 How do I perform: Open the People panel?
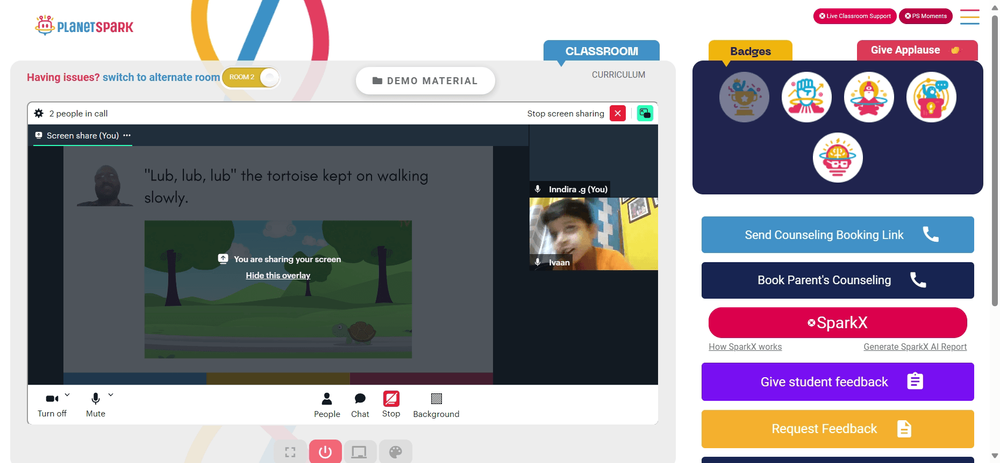tap(327, 405)
